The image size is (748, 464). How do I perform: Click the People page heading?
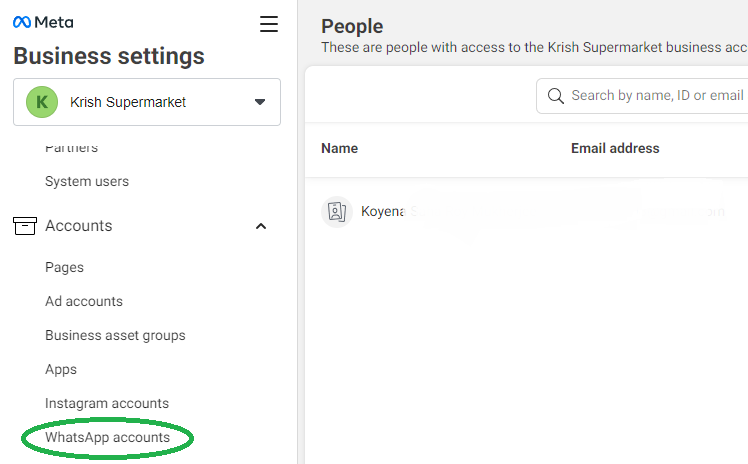352,26
